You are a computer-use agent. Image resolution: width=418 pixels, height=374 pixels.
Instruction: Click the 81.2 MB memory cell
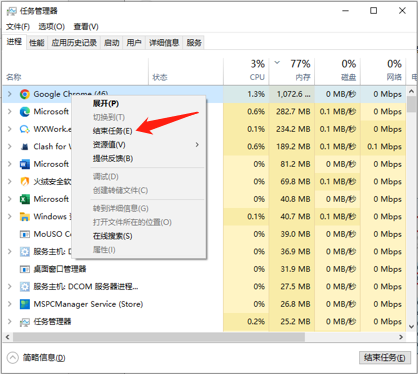tap(292, 164)
